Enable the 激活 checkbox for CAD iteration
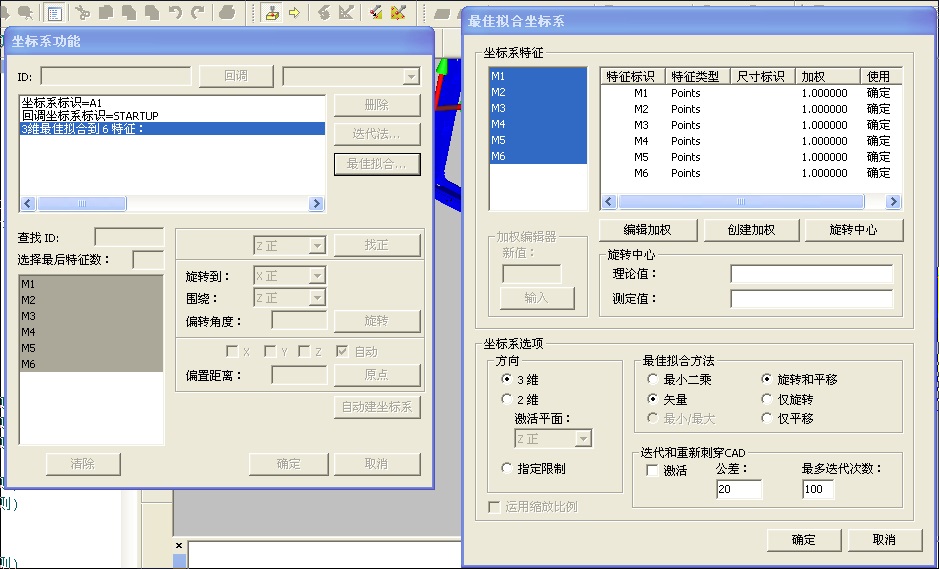This screenshot has width=939, height=569. (x=653, y=470)
